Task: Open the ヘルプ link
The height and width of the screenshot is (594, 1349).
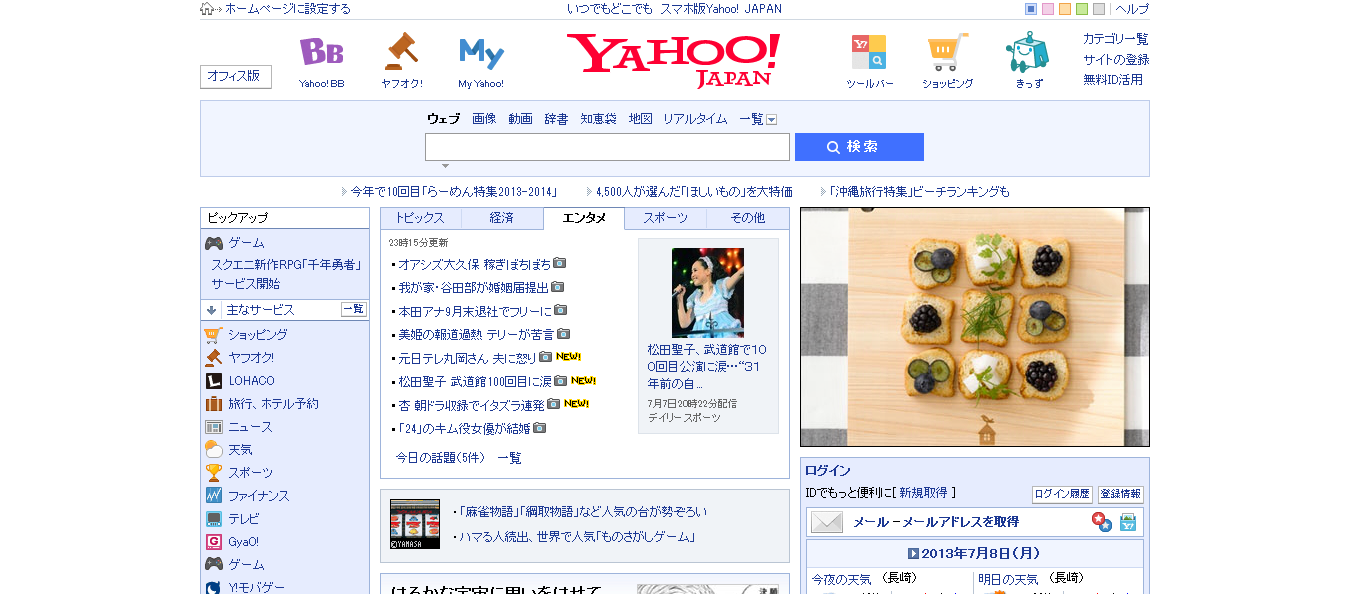Action: (1132, 9)
